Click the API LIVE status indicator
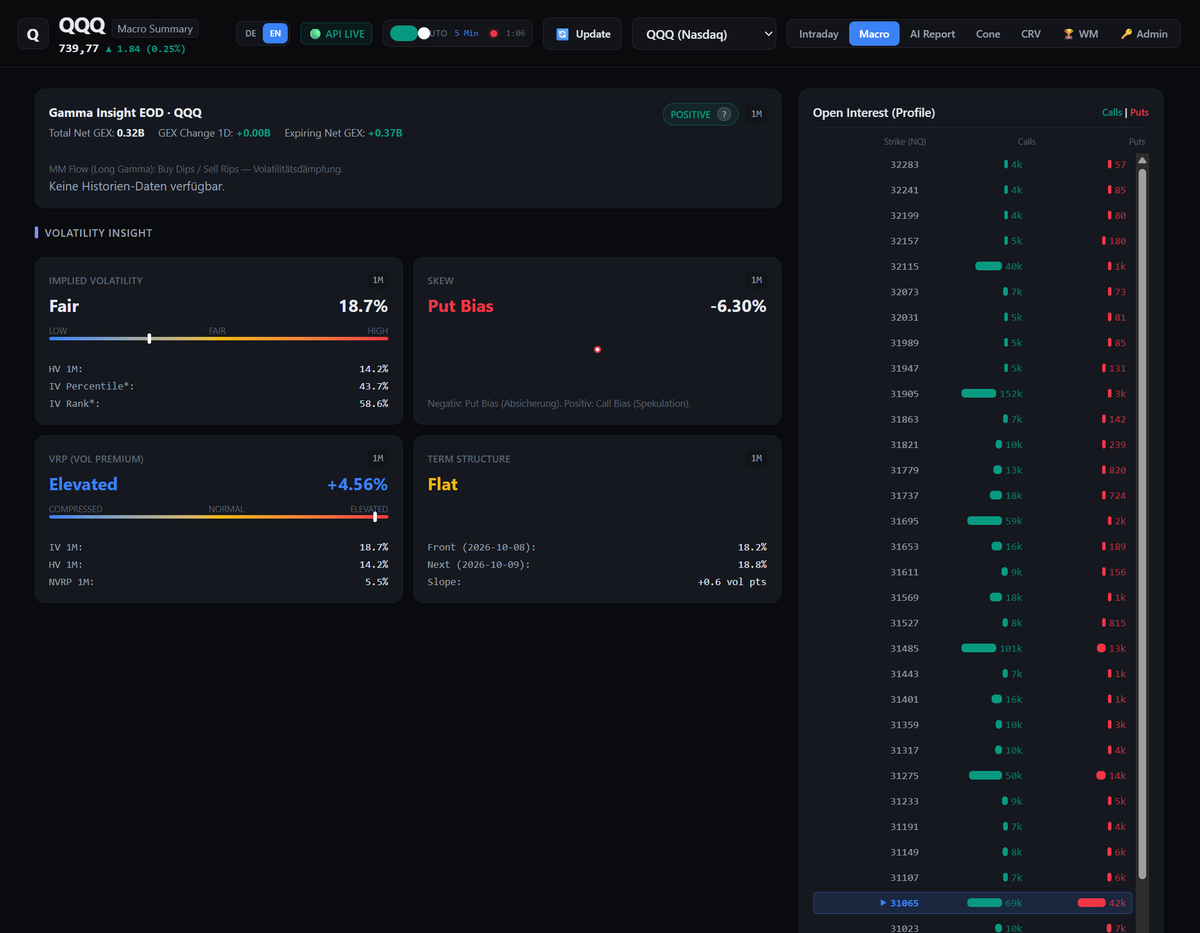Viewport: 1200px width, 933px height. pyautogui.click(x=336, y=34)
